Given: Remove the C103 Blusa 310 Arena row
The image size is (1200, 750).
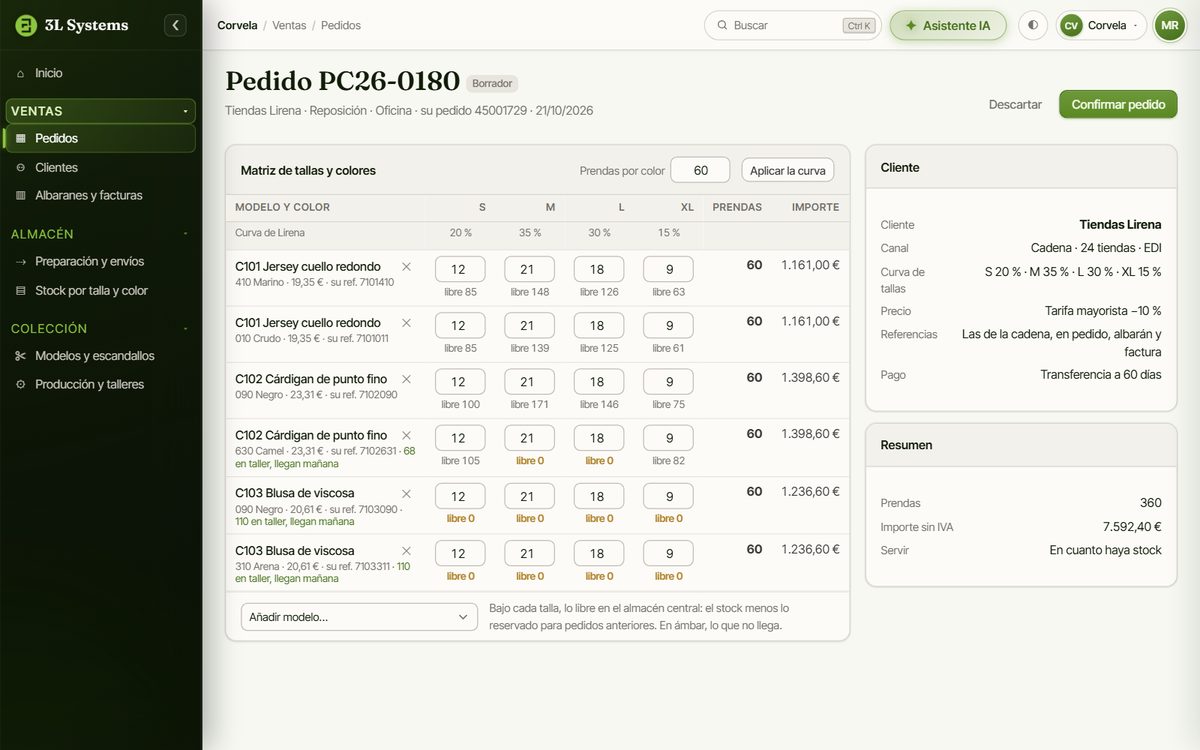Looking at the screenshot, I should click(x=406, y=551).
